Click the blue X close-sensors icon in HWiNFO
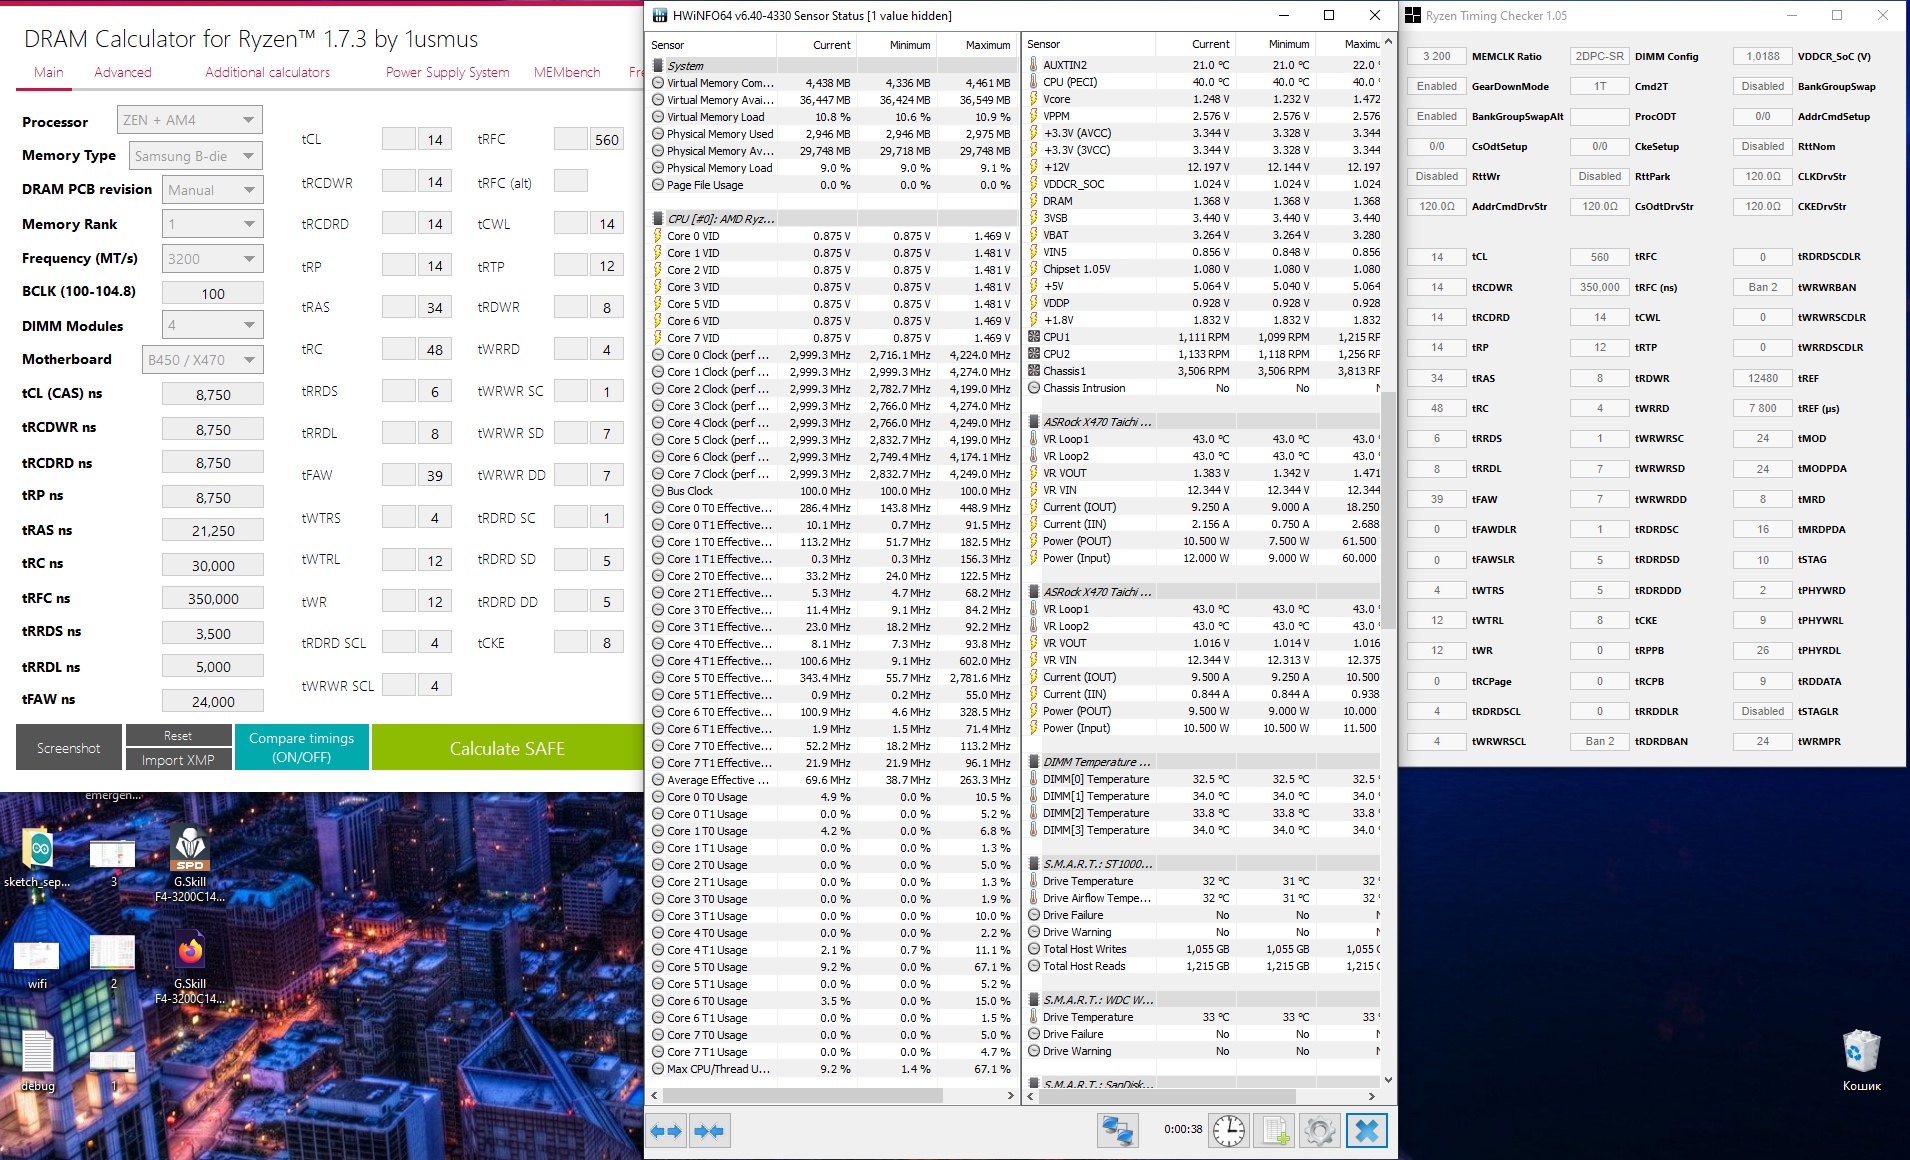This screenshot has width=1910, height=1160. coord(1366,1131)
